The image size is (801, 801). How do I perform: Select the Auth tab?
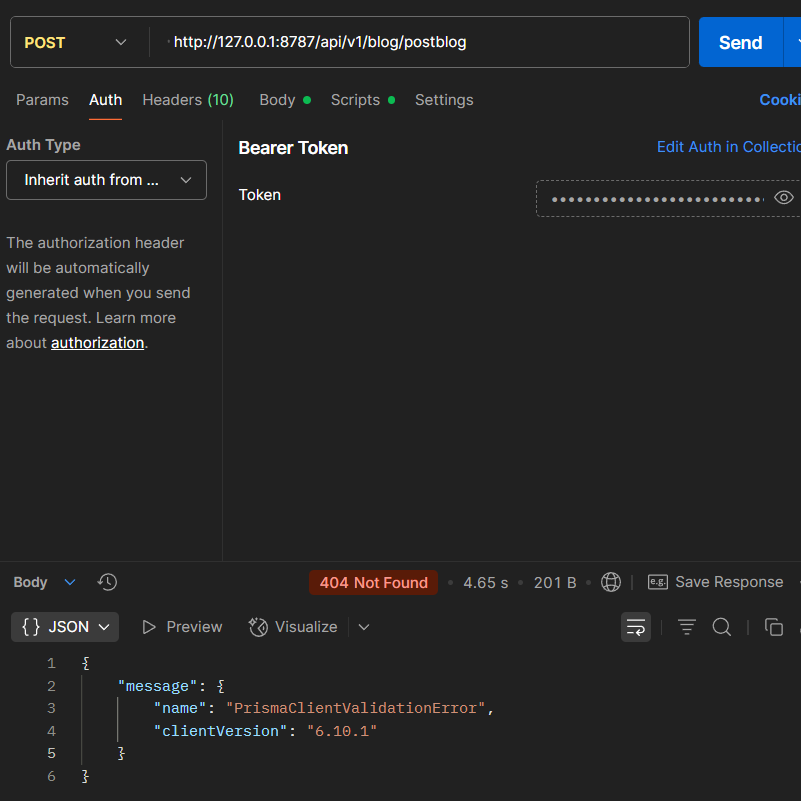[105, 100]
